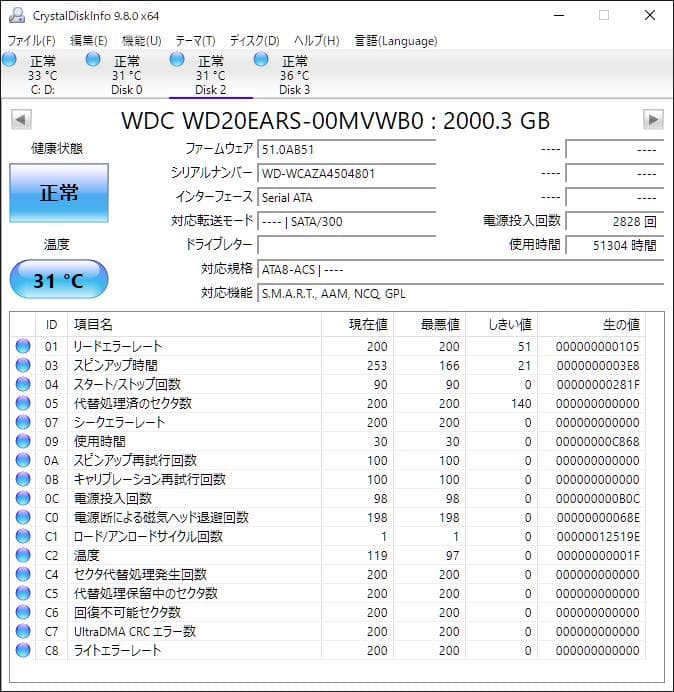Click status orb for ロード/アンロードサイクル回数 row

(23, 536)
